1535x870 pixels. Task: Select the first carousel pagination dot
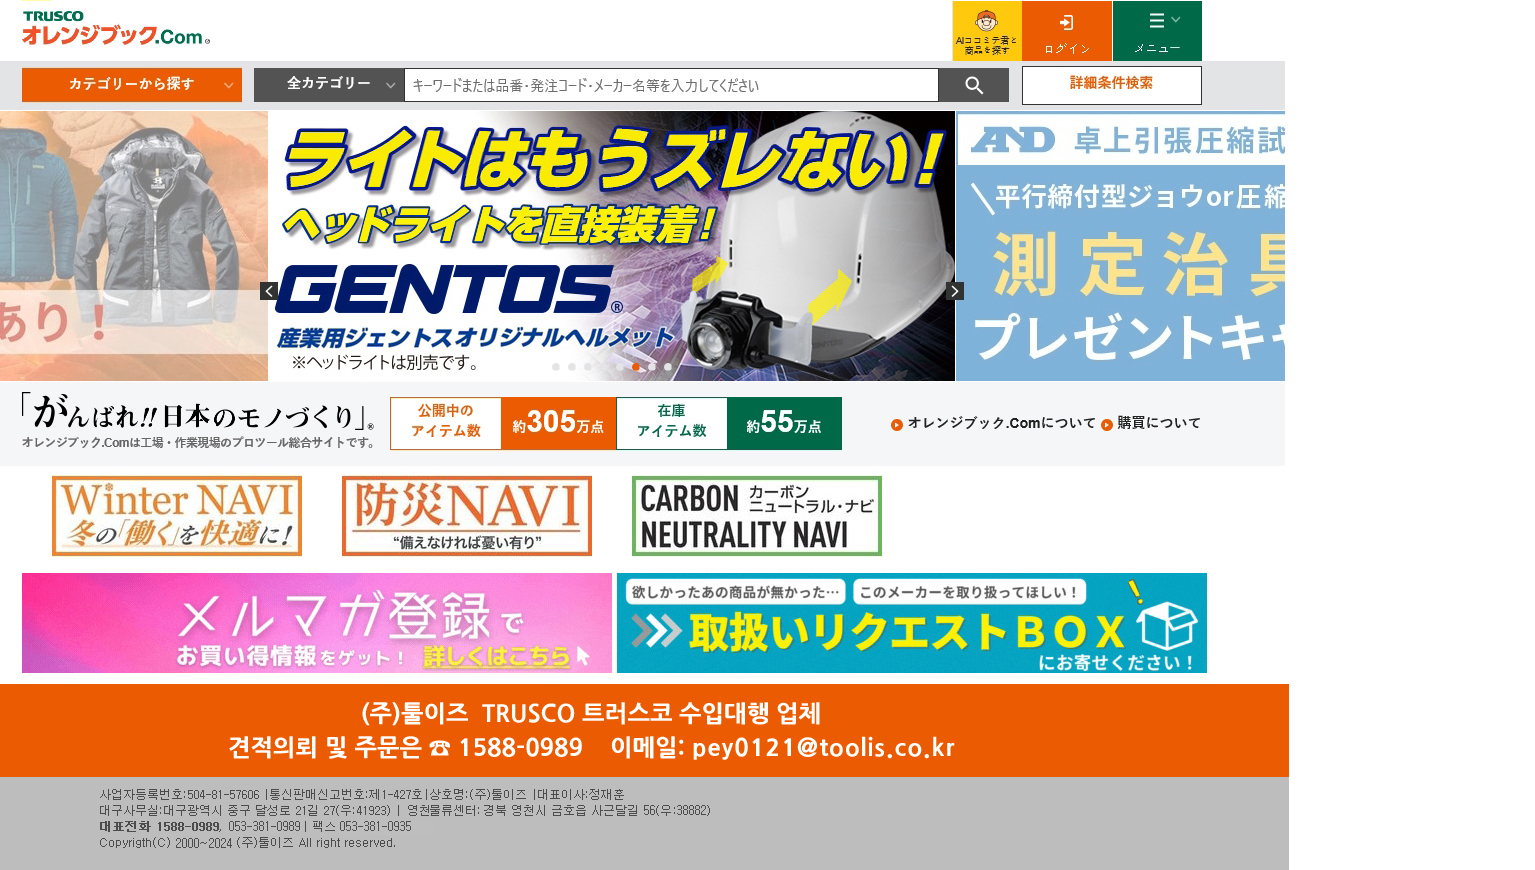point(556,367)
